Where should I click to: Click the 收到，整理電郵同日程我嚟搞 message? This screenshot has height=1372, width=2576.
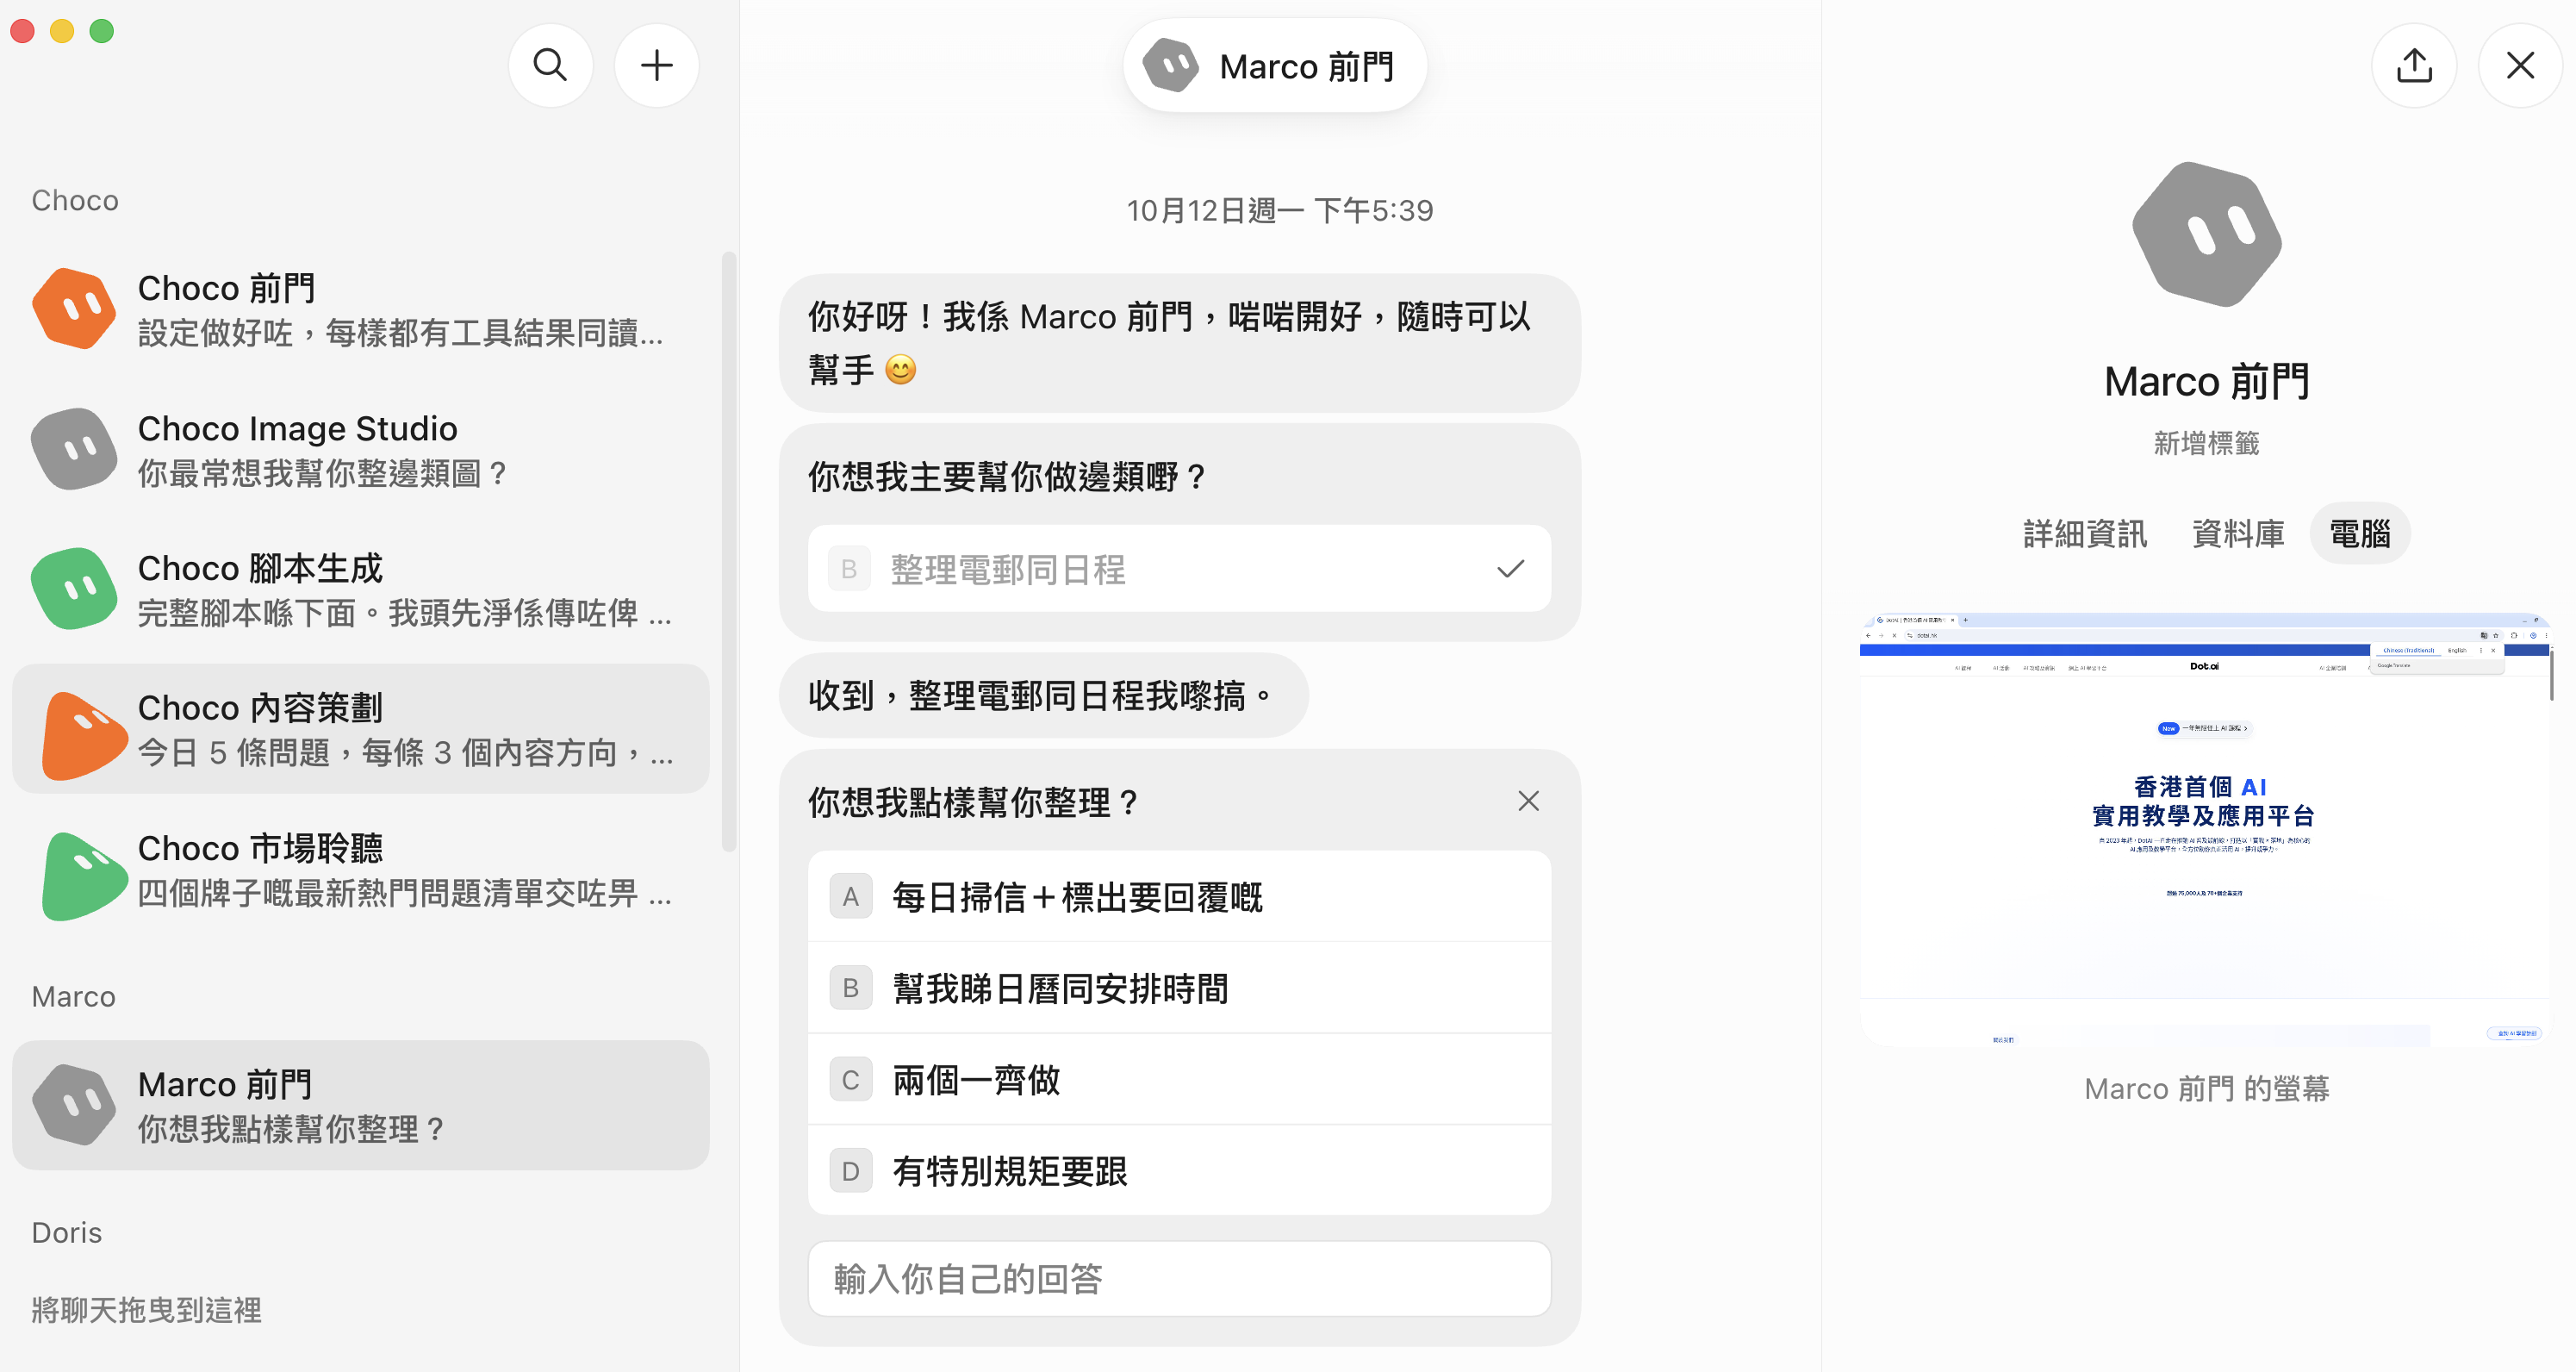(x=1043, y=695)
